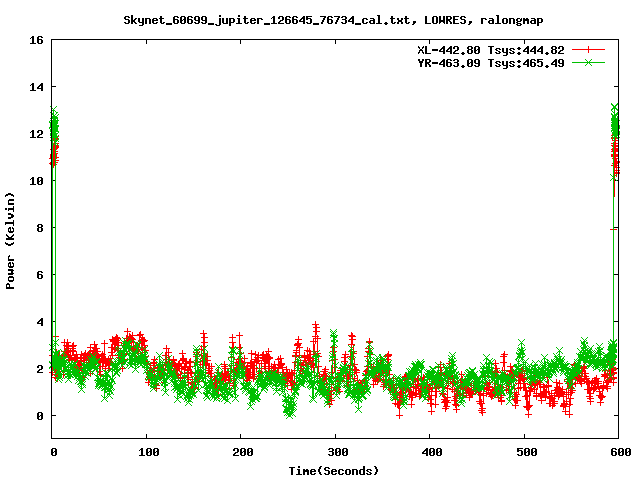Screen dimensions: 640x480
Task: Select the YR-463.09 Tsys:465.49 legend label
Action: [491, 63]
